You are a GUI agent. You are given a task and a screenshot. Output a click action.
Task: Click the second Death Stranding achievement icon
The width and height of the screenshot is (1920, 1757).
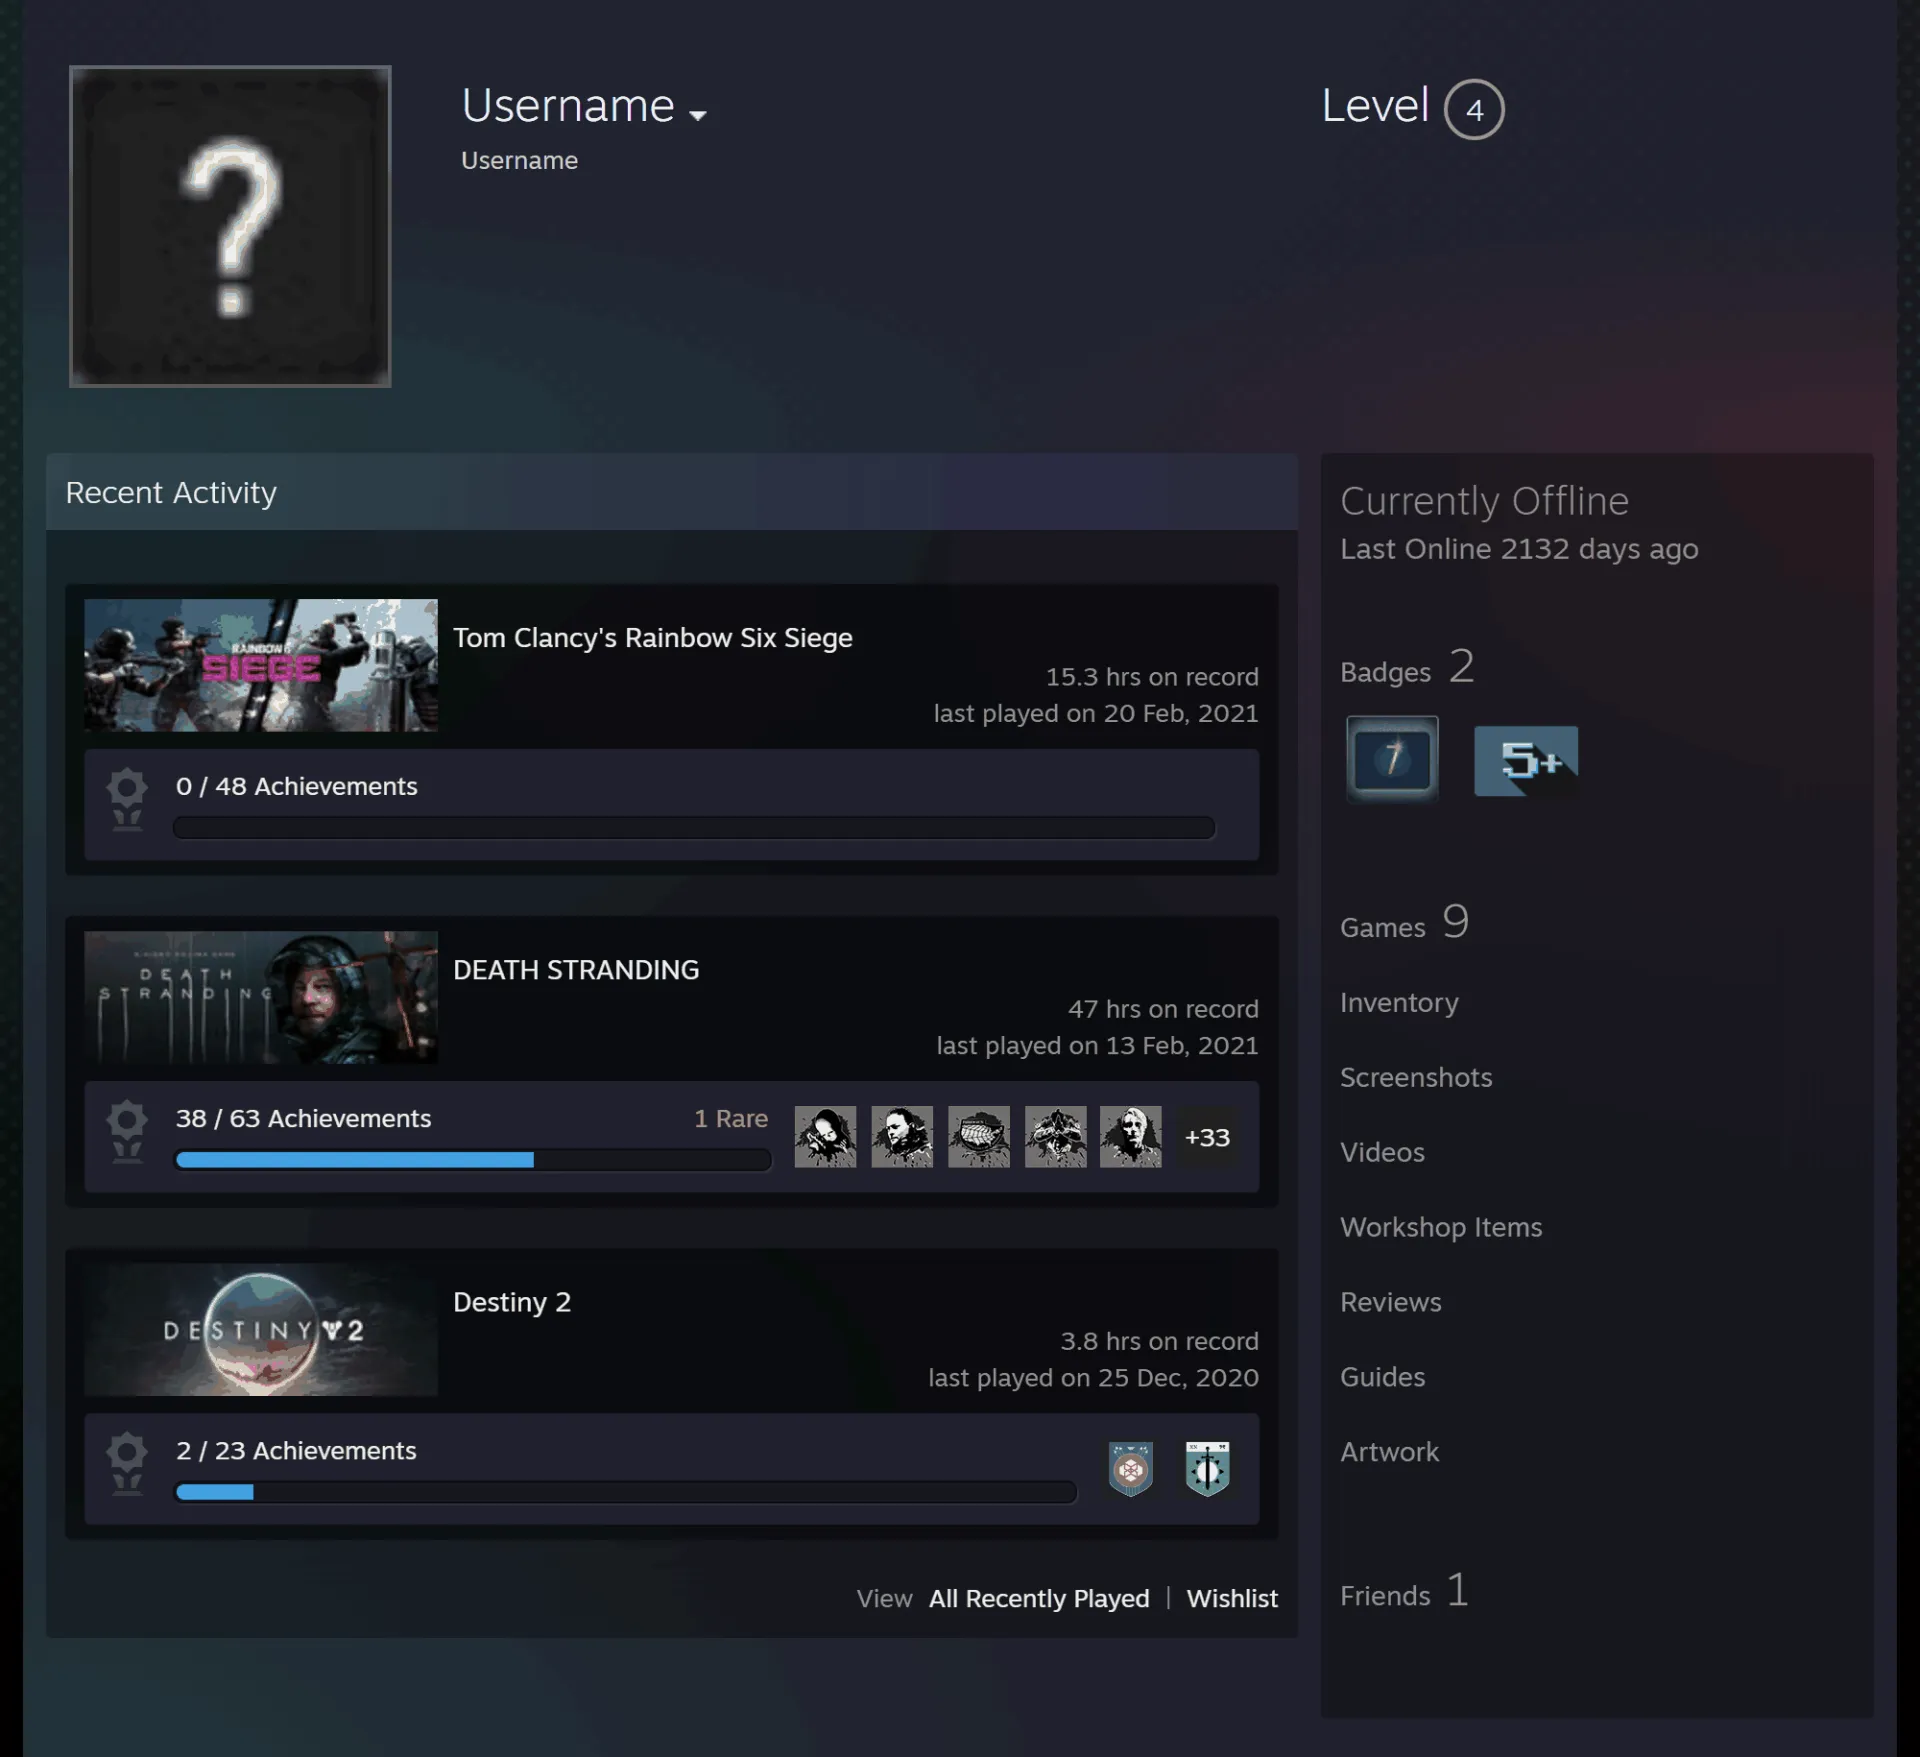click(x=902, y=1137)
